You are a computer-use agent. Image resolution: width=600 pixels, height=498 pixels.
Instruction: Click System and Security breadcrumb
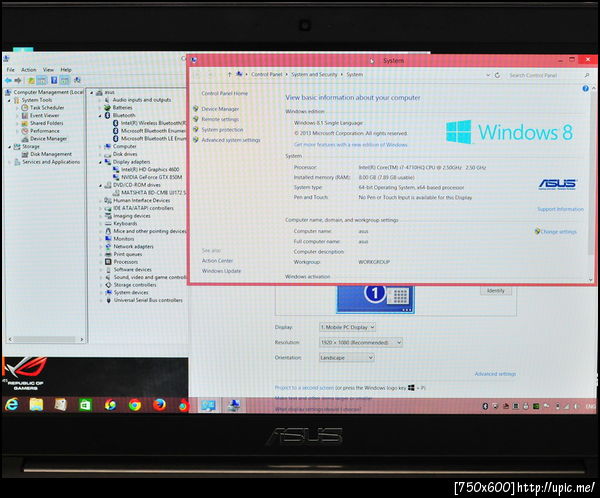coord(314,75)
